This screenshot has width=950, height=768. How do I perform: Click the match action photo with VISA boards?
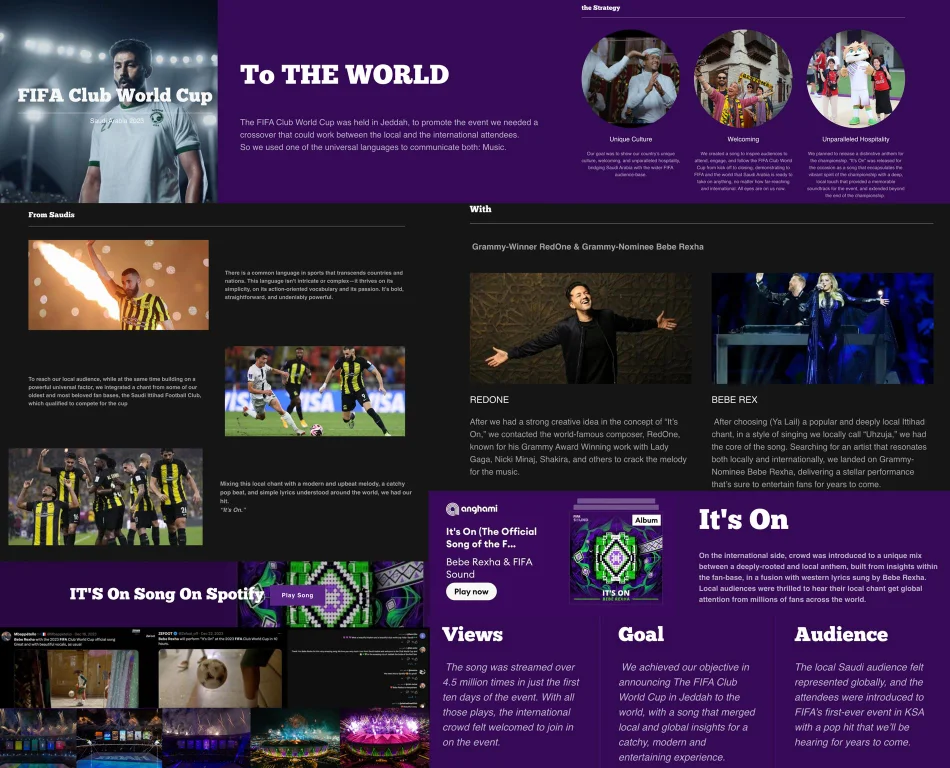(314, 391)
